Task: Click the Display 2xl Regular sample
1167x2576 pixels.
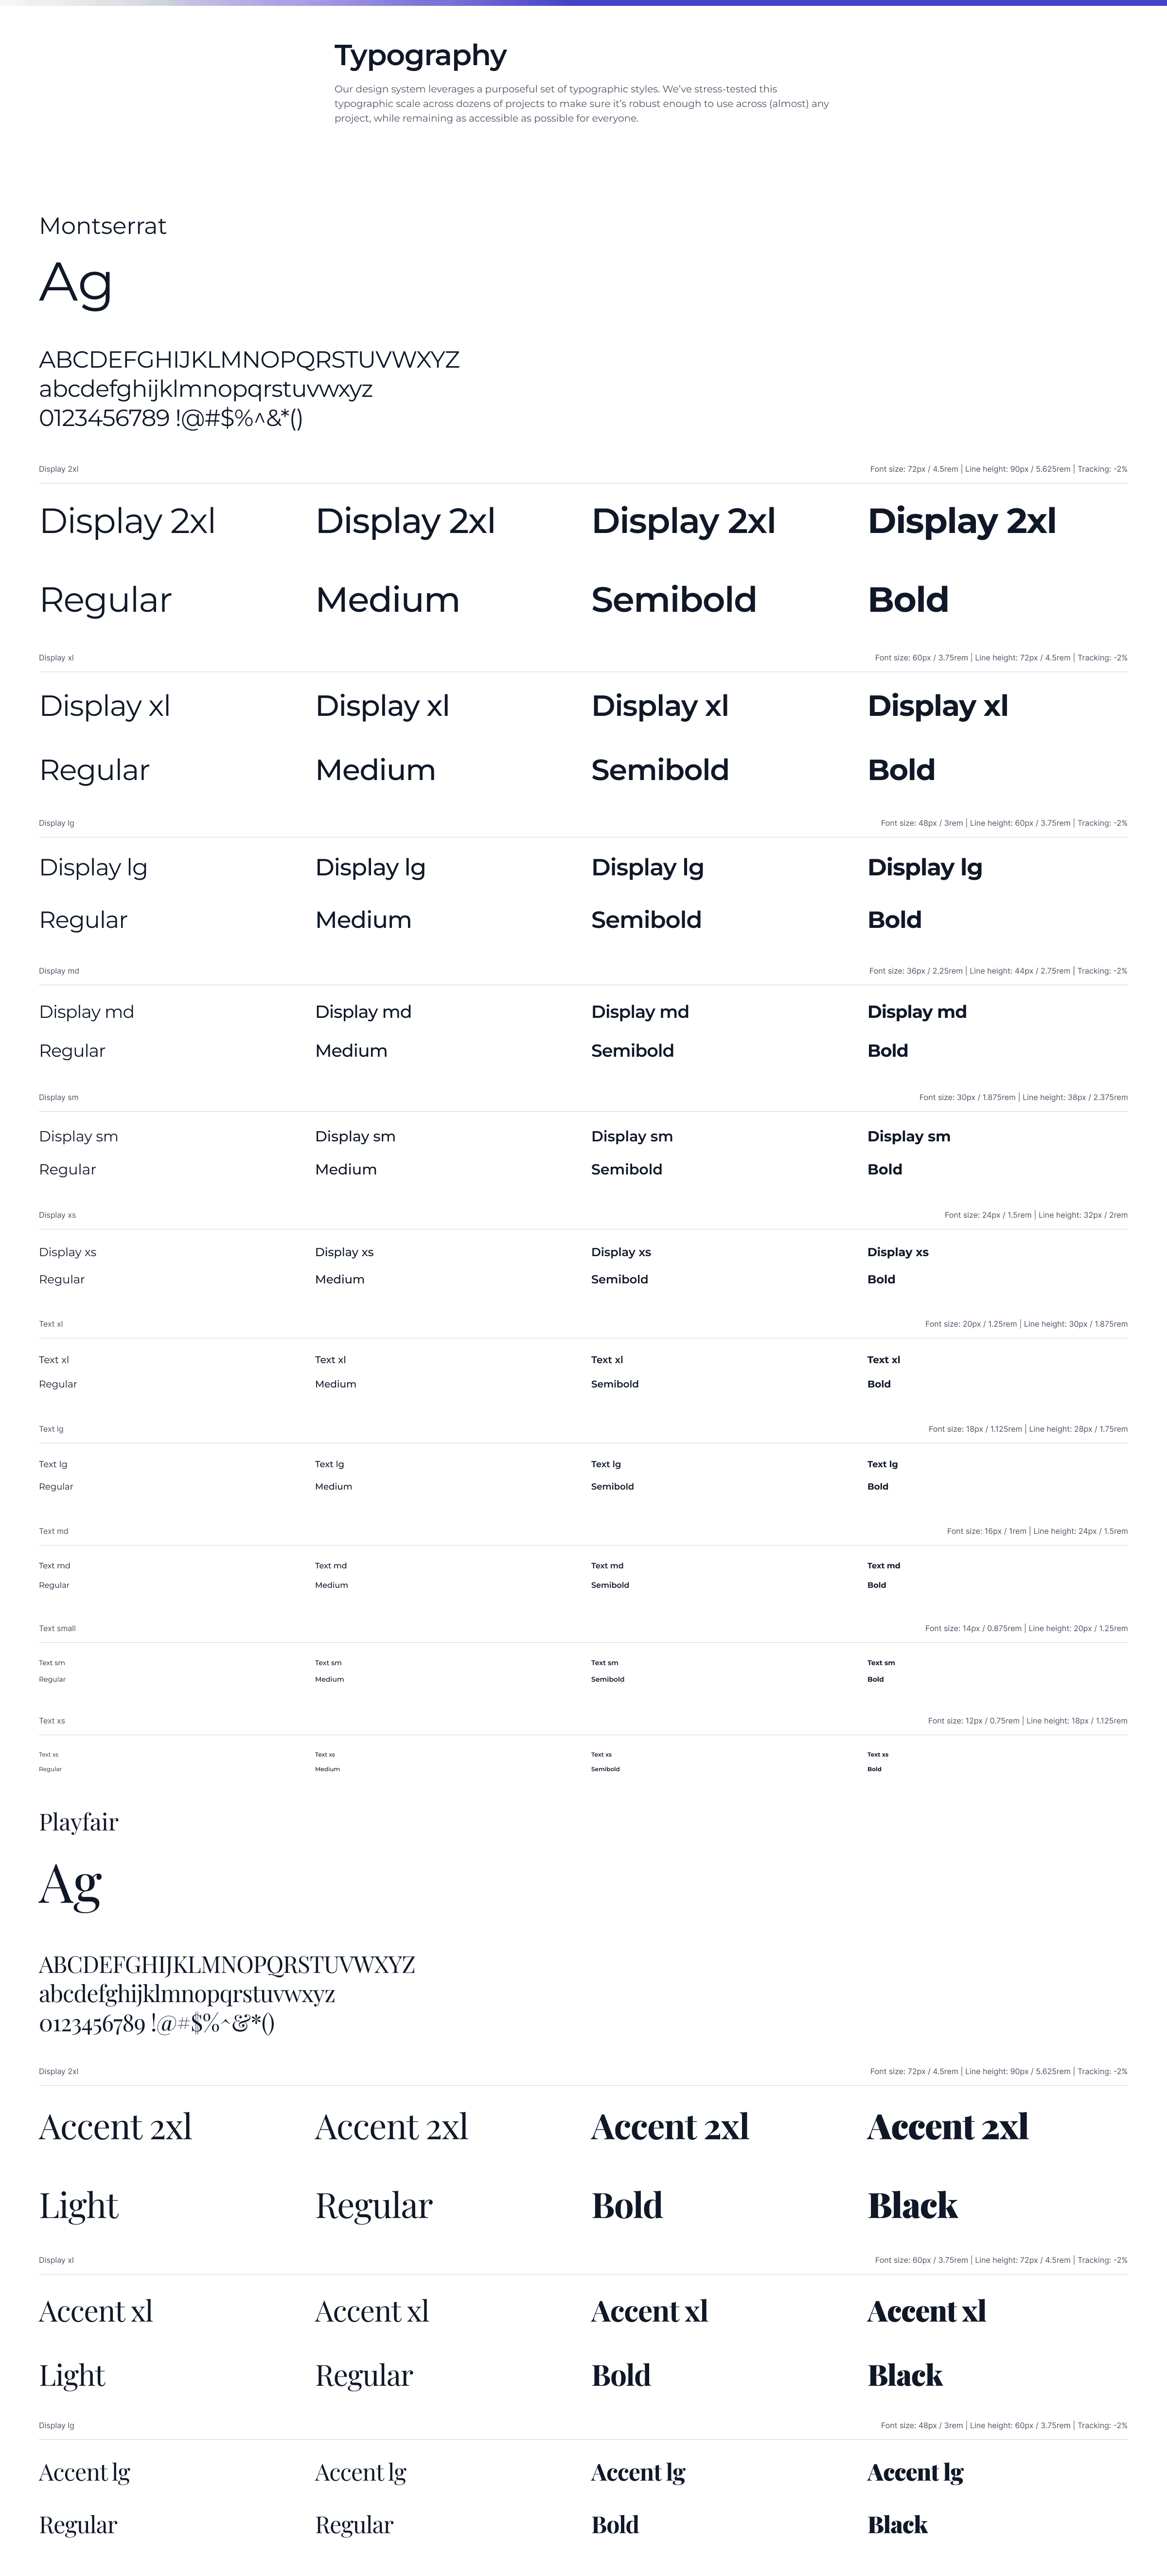Action: point(127,560)
